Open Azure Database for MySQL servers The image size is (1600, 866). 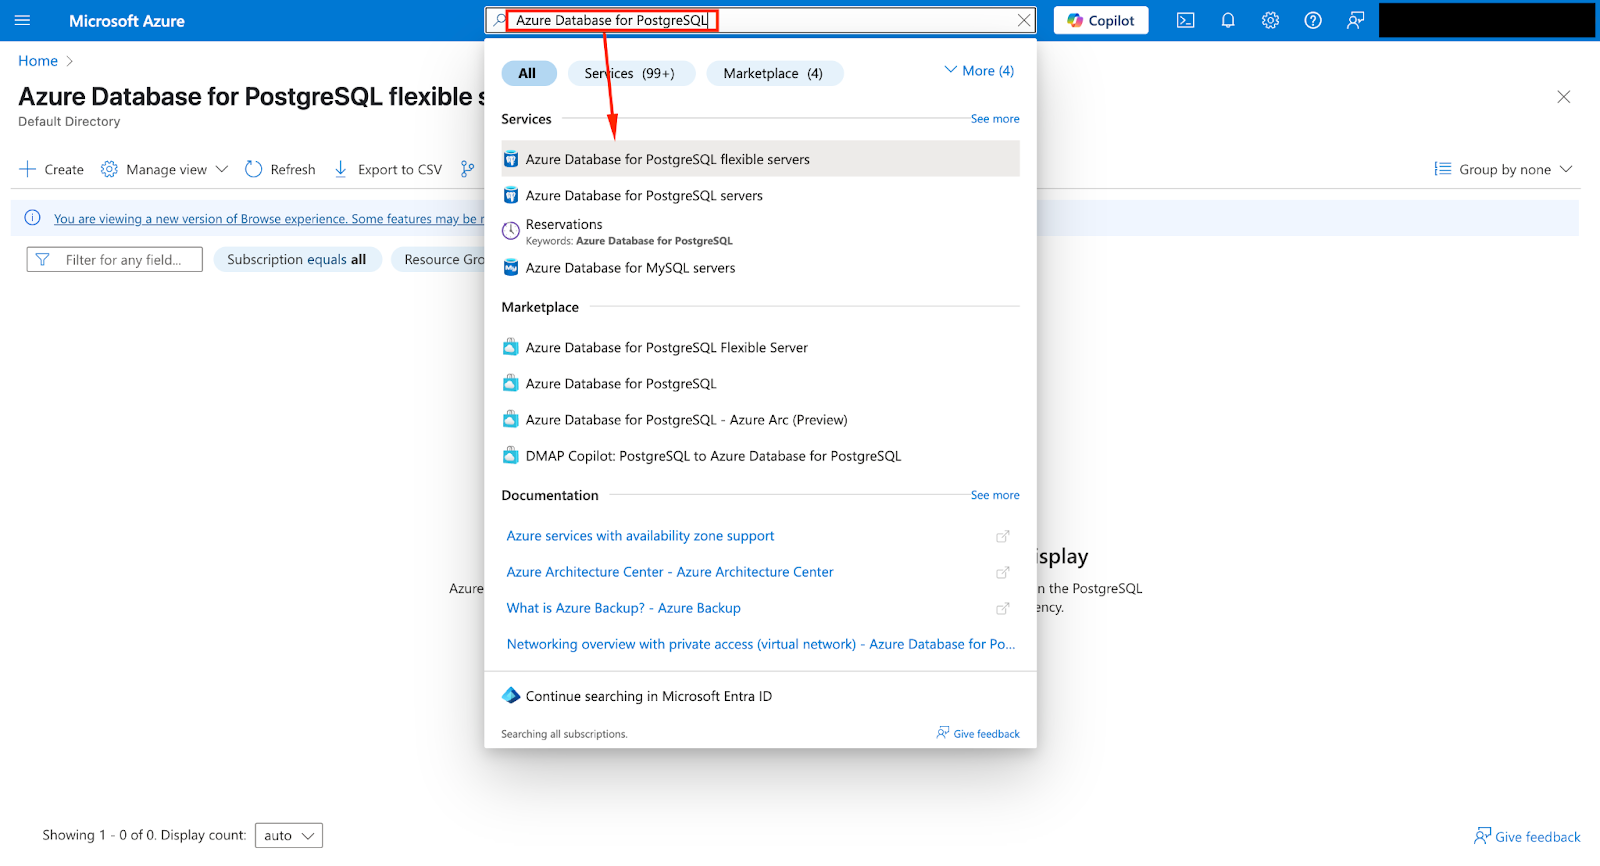(760, 268)
